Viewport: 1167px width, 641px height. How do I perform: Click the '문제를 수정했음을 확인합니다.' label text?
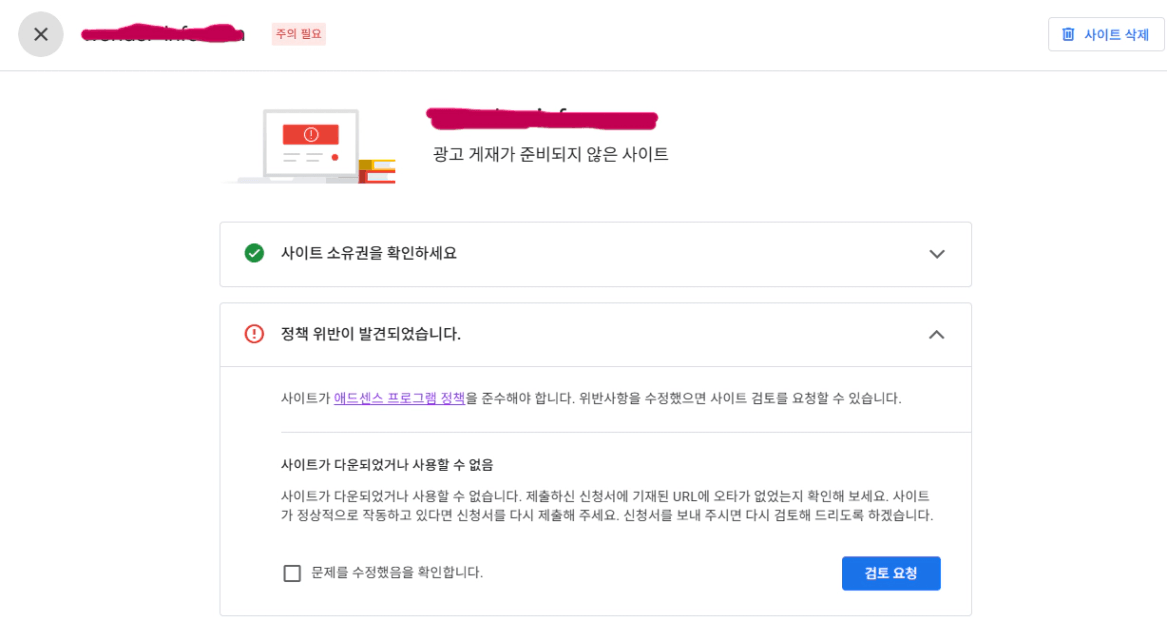click(x=397, y=573)
